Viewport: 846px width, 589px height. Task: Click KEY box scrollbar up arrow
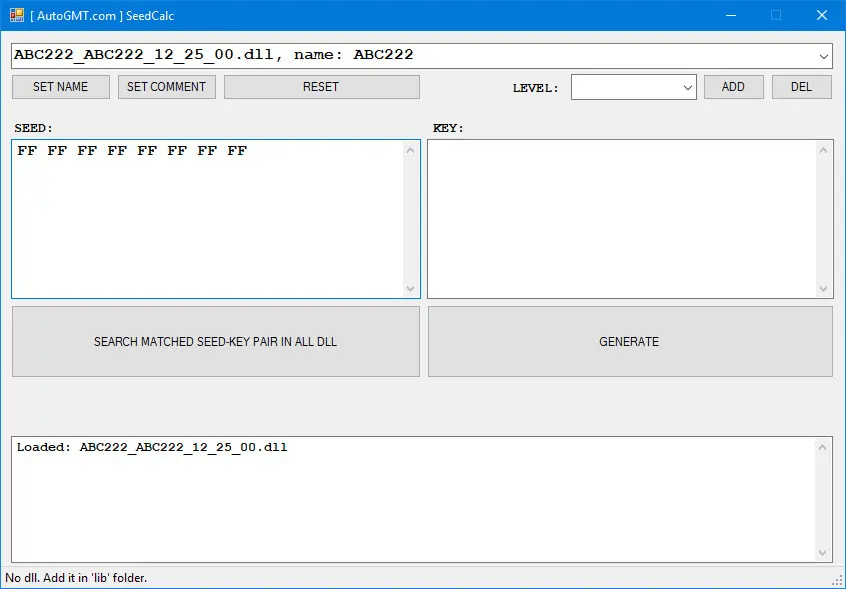point(824,150)
